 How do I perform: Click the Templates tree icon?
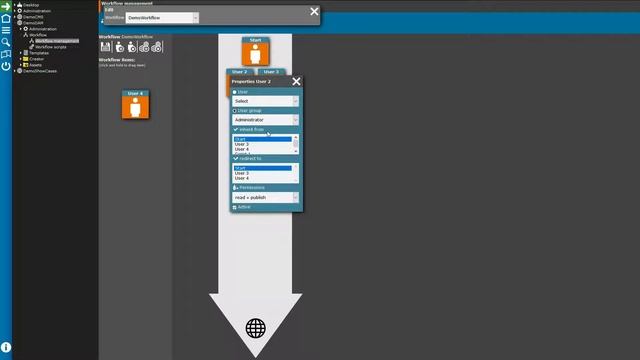point(26,53)
